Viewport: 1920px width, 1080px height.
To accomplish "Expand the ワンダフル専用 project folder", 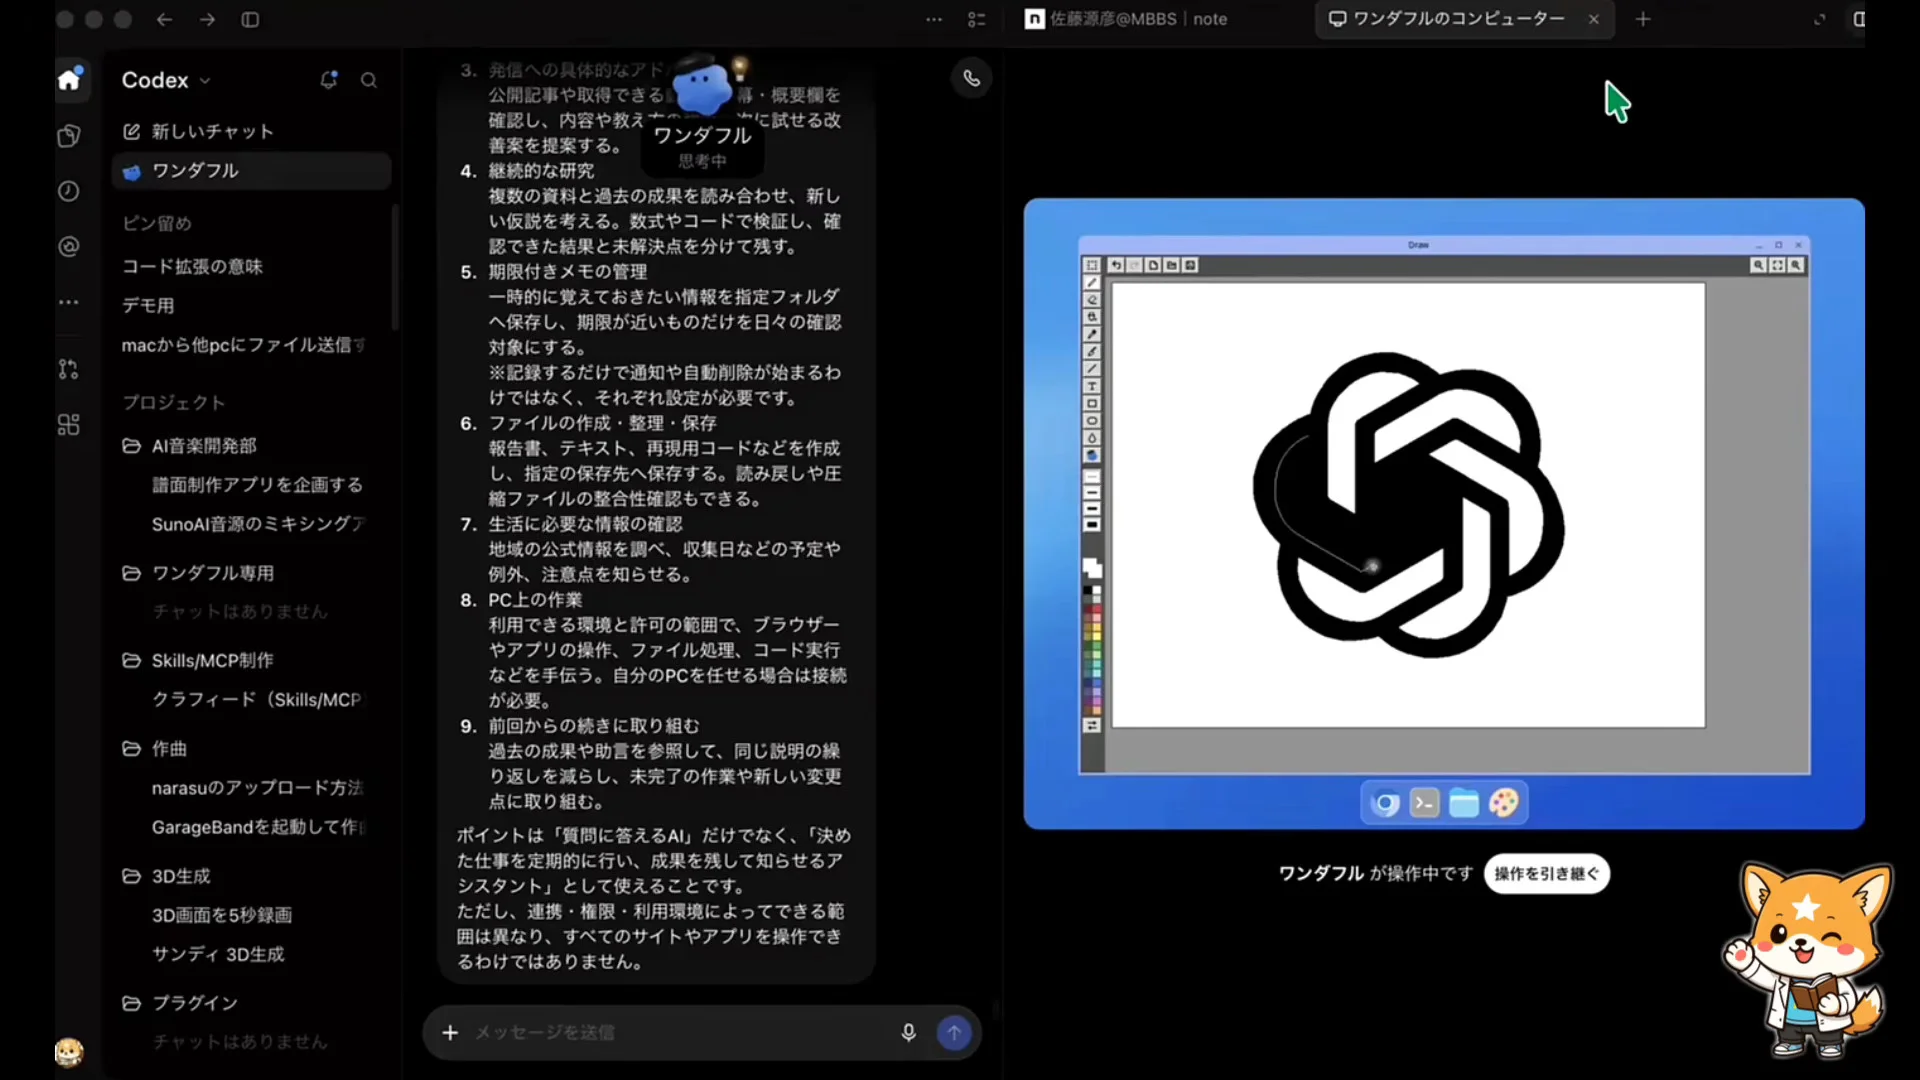I will click(197, 573).
